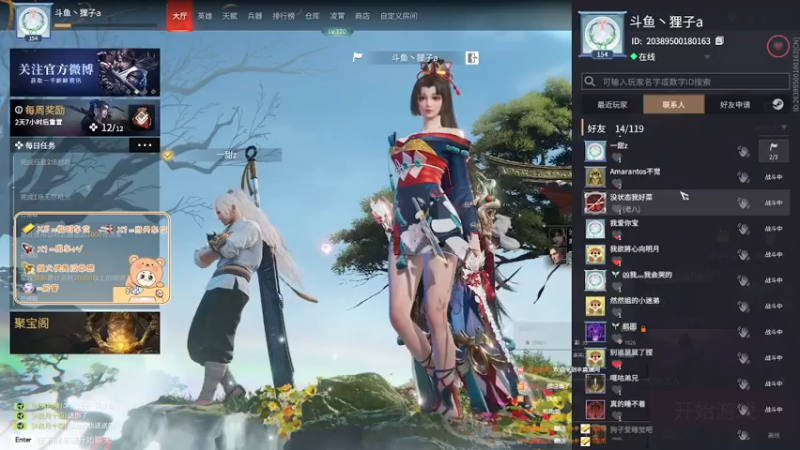Wave at friend 我爱你宝
Screen dimensions: 800x450
[743, 229]
